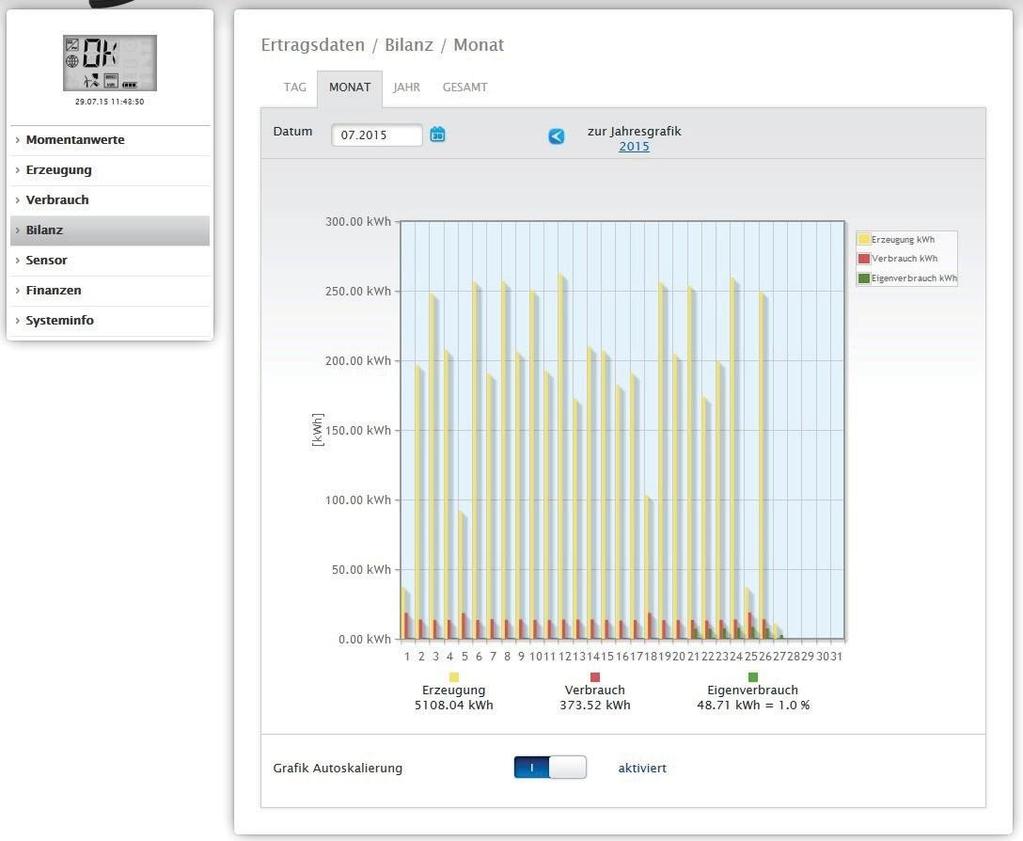Switch to the JAHR tab
This screenshot has width=1023, height=841.
[406, 87]
